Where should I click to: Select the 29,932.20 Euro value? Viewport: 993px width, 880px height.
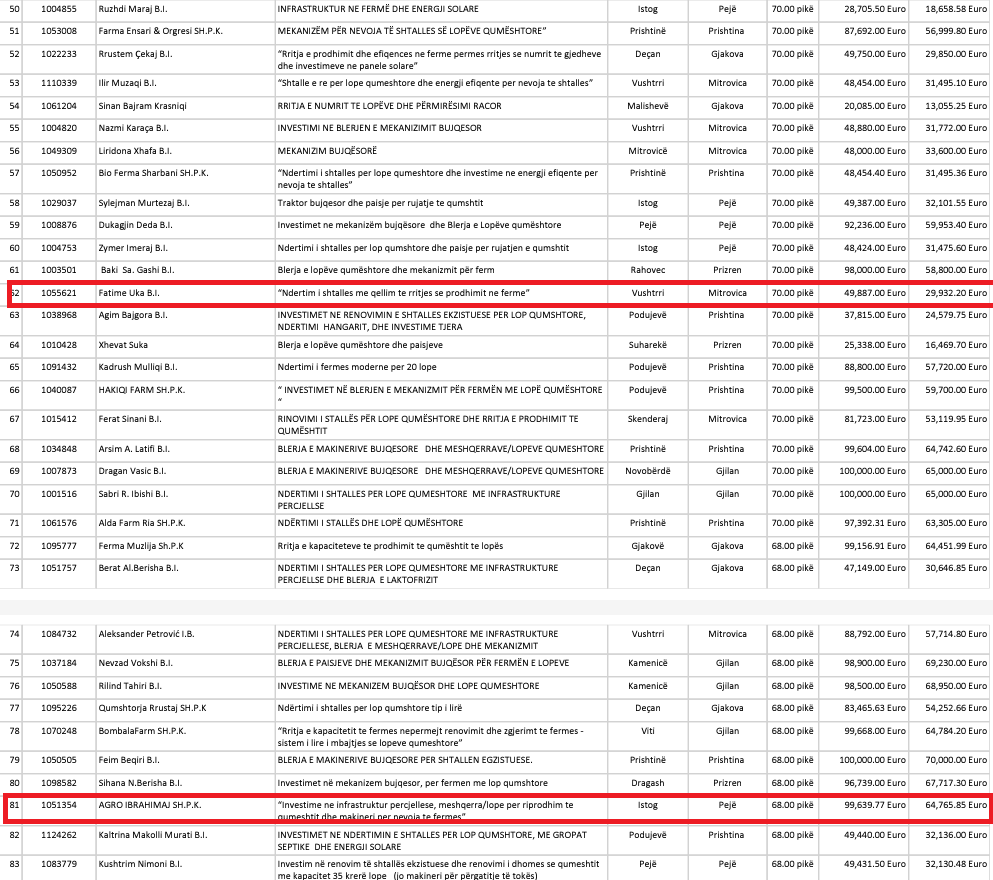(955, 293)
